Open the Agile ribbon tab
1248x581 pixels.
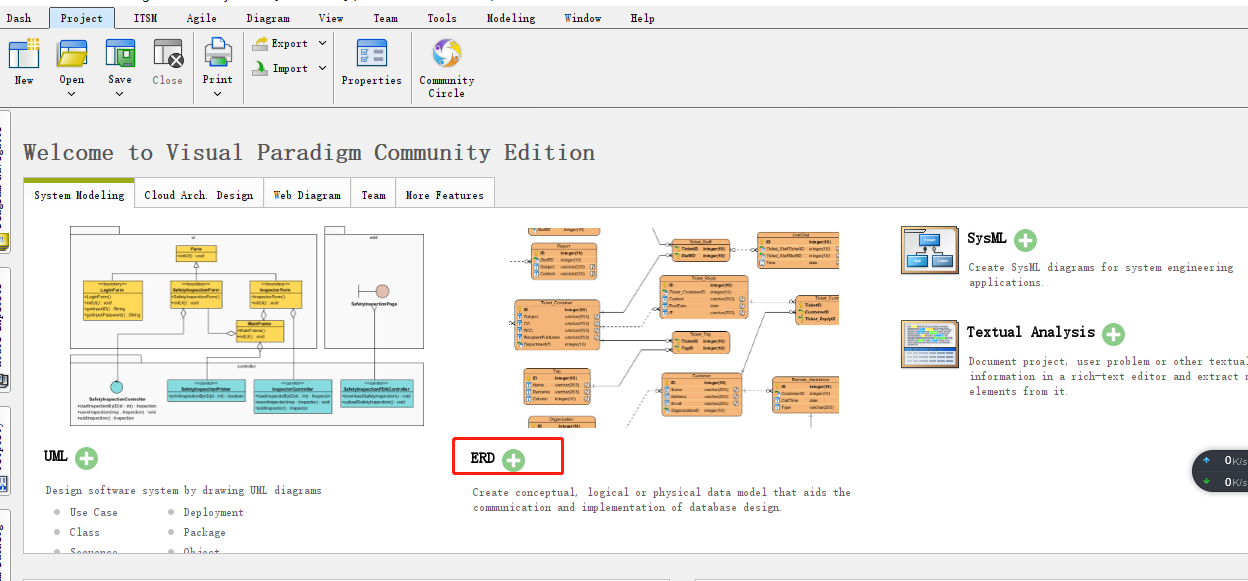(204, 18)
